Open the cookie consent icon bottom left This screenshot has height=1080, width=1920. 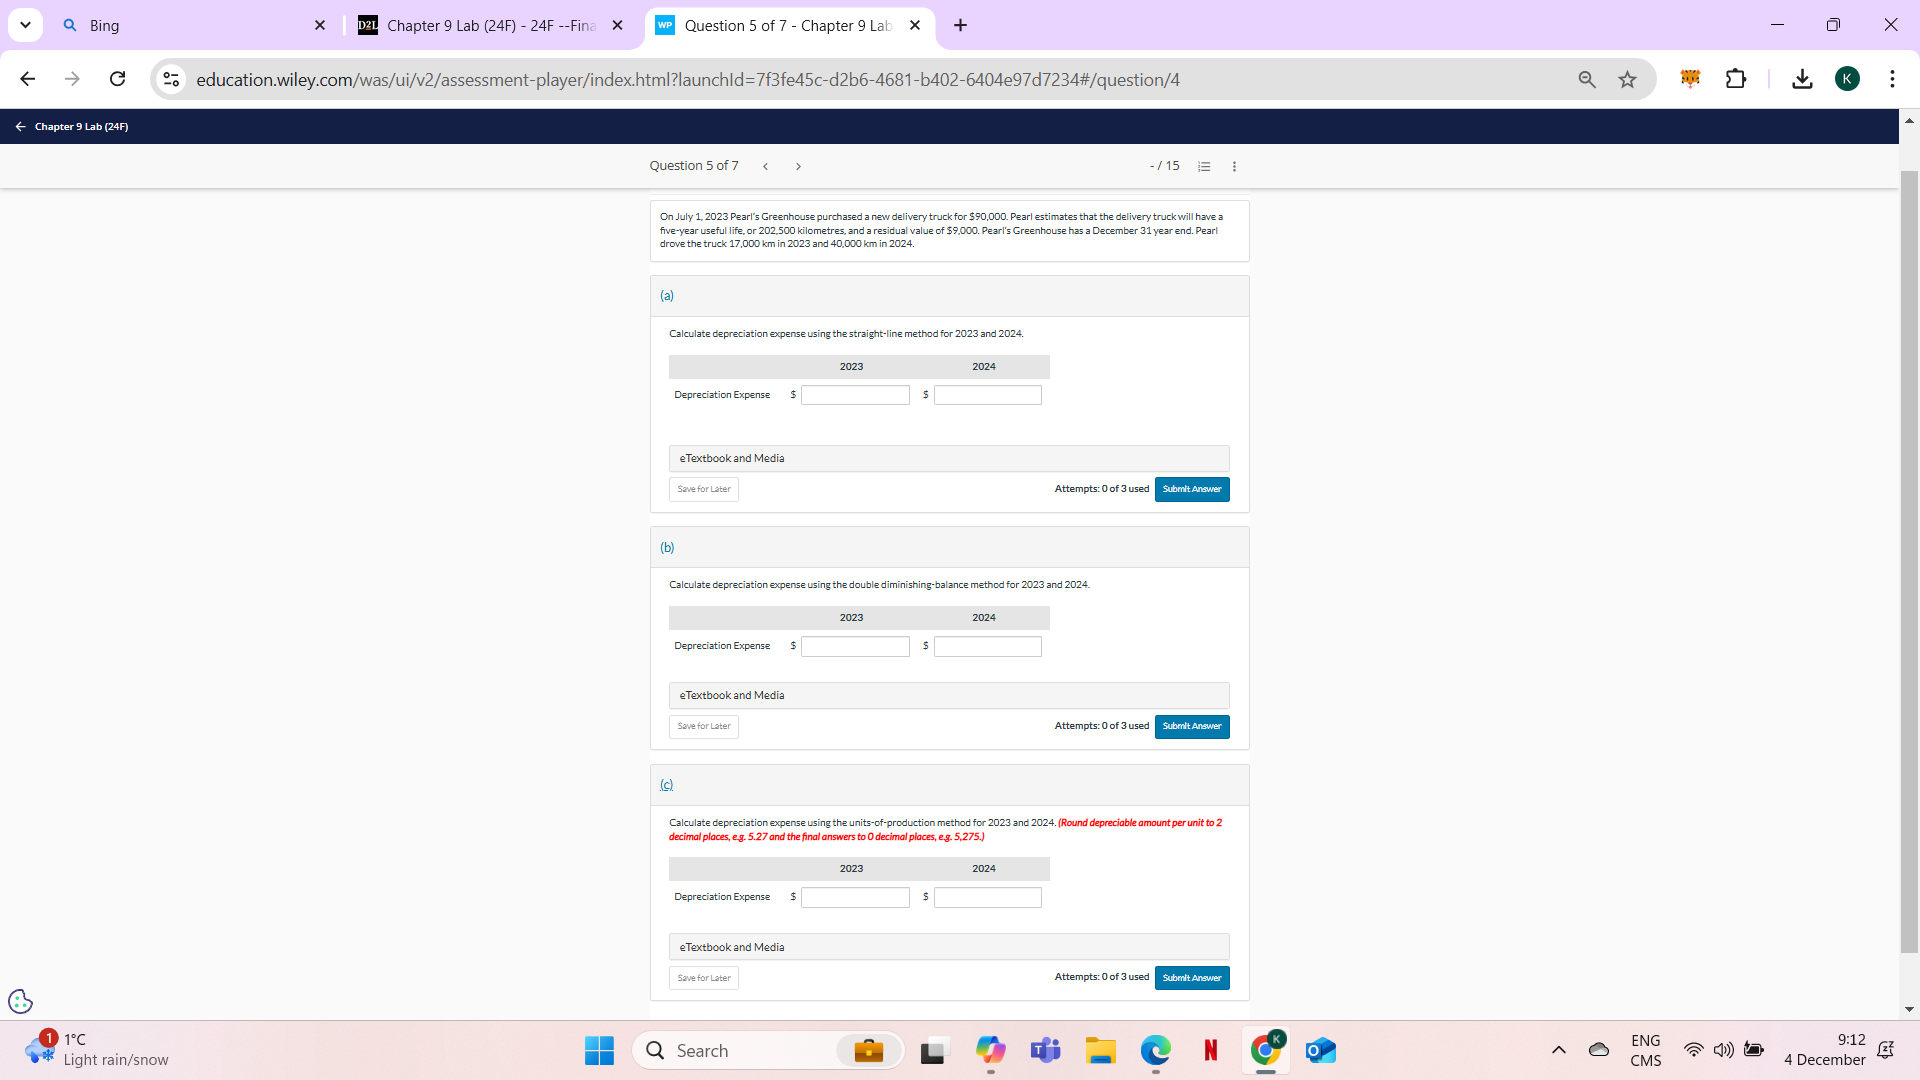click(20, 1001)
